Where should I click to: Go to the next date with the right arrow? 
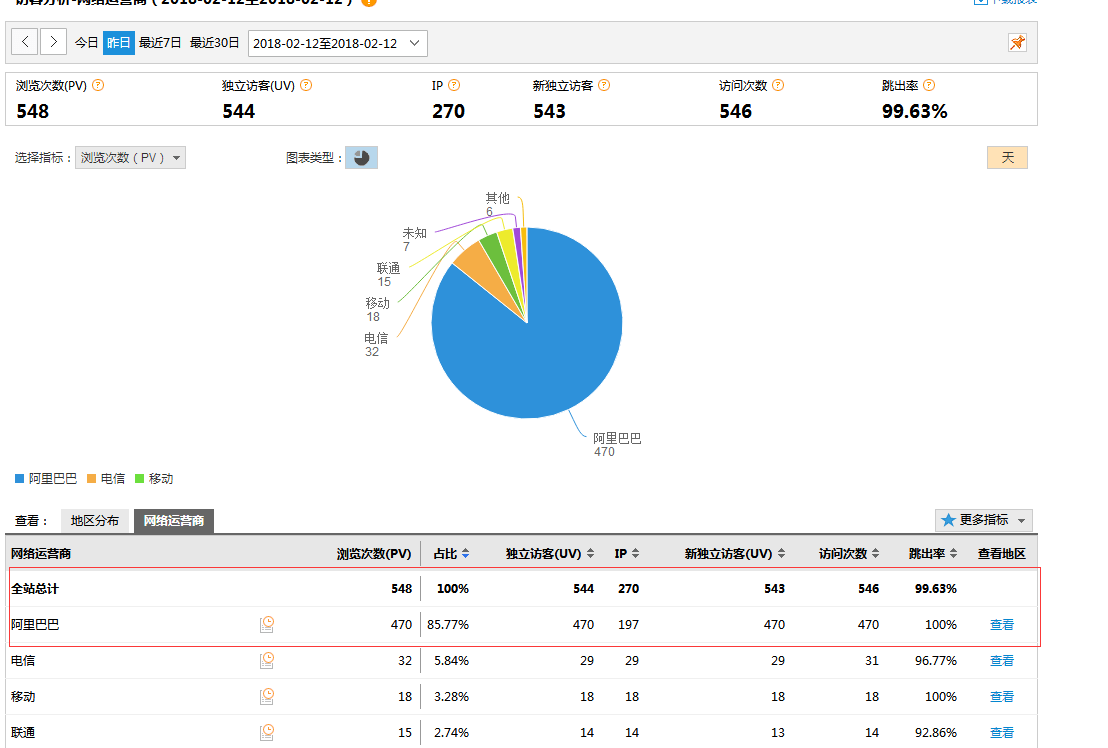pos(54,43)
